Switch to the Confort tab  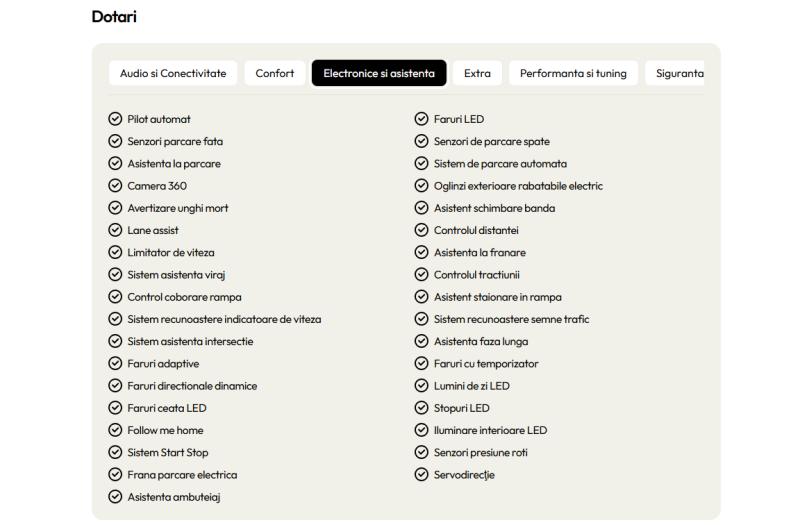pyautogui.click(x=275, y=73)
